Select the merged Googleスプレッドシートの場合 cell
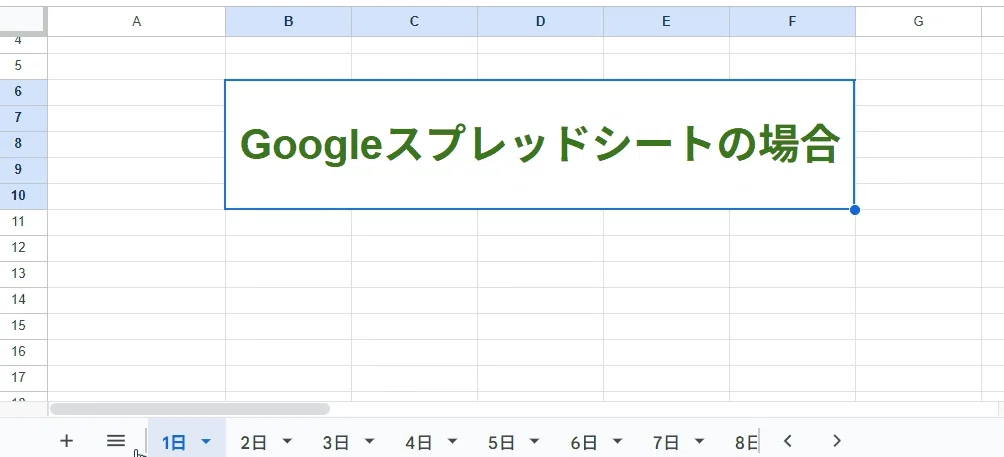 540,145
